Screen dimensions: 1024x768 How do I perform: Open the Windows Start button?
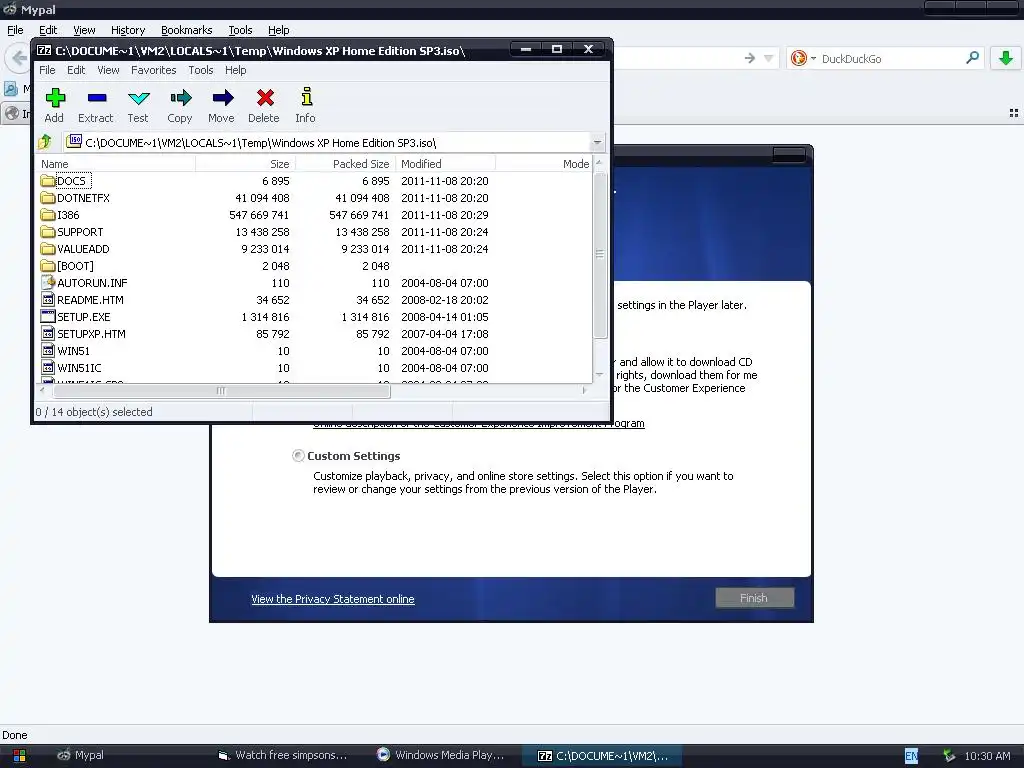pos(20,756)
